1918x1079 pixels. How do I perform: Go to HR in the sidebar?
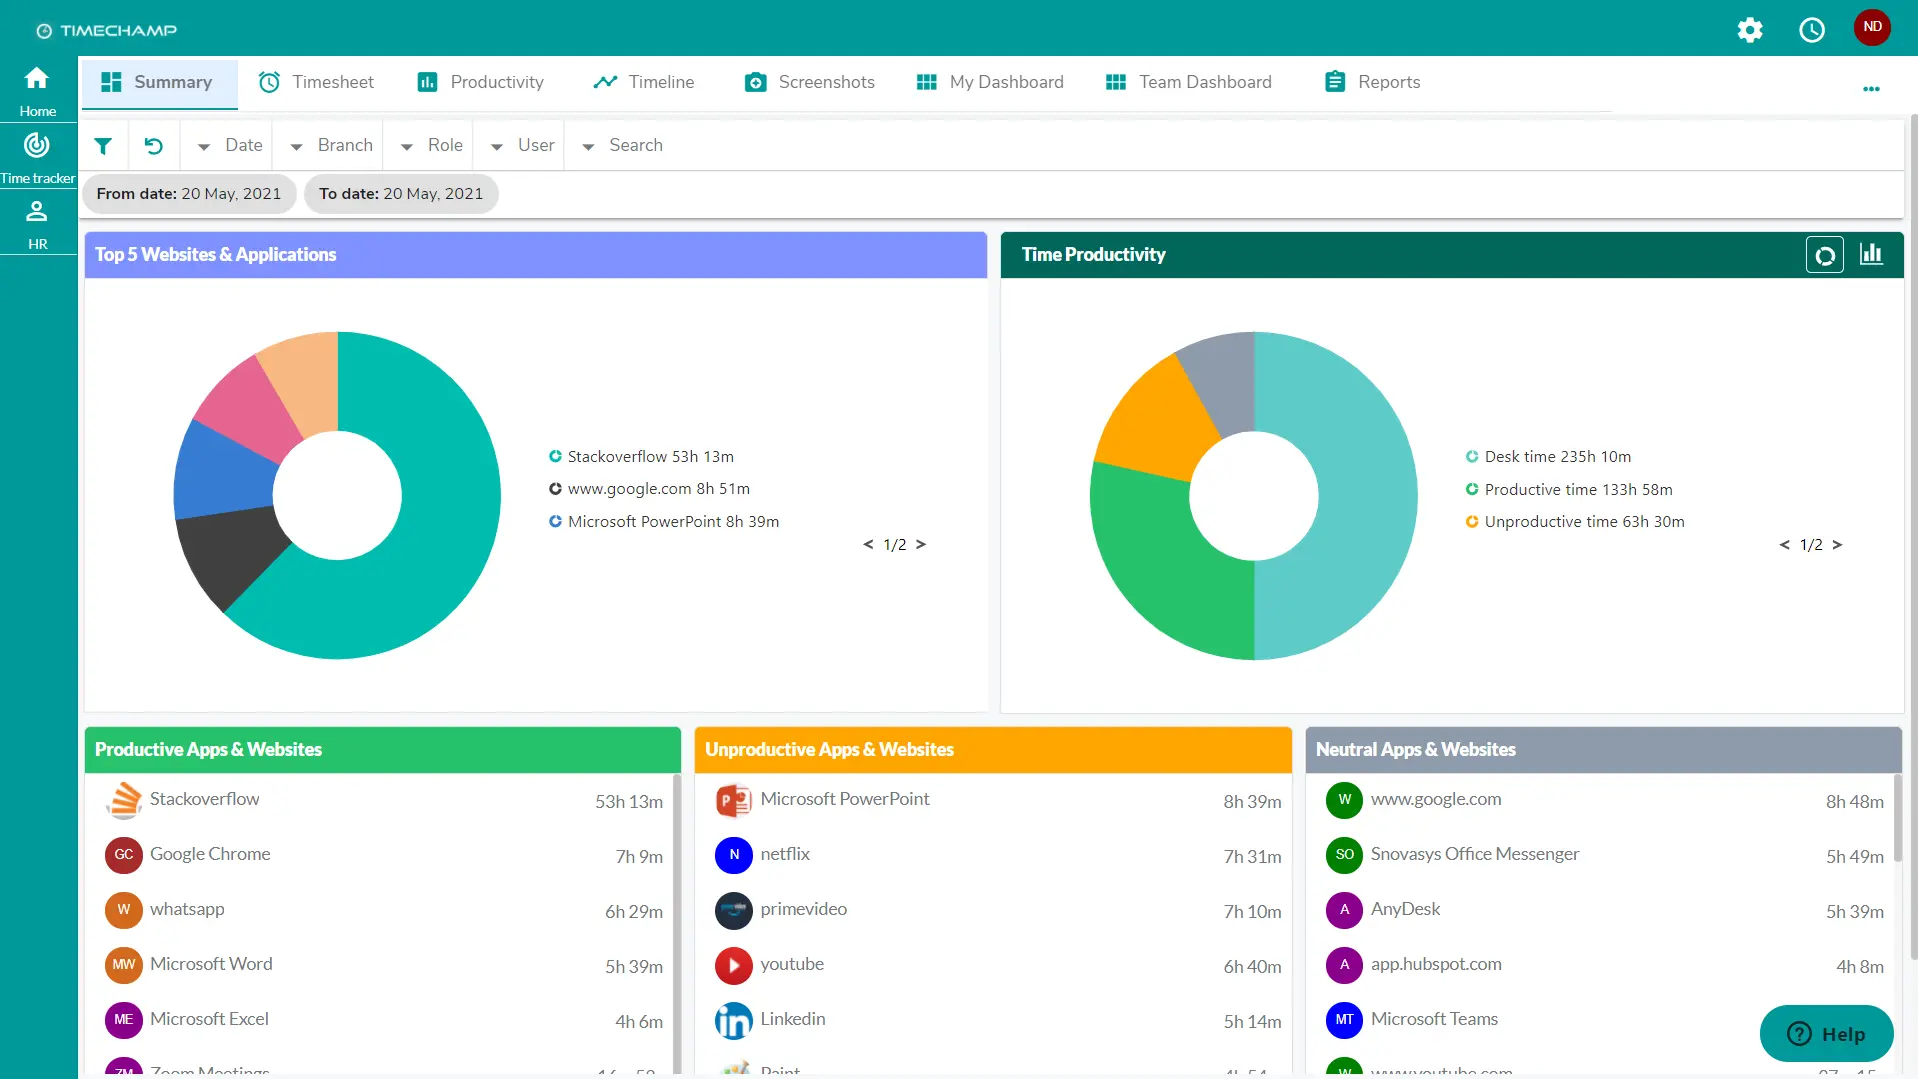pyautogui.click(x=37, y=224)
